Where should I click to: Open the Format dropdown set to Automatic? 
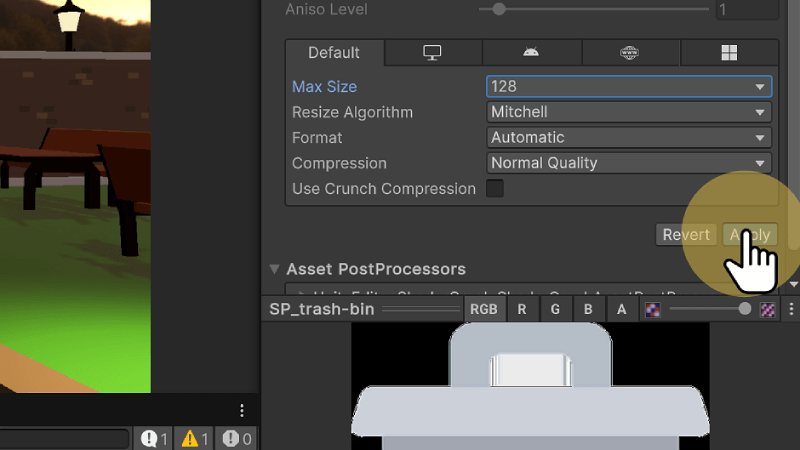pyautogui.click(x=629, y=138)
